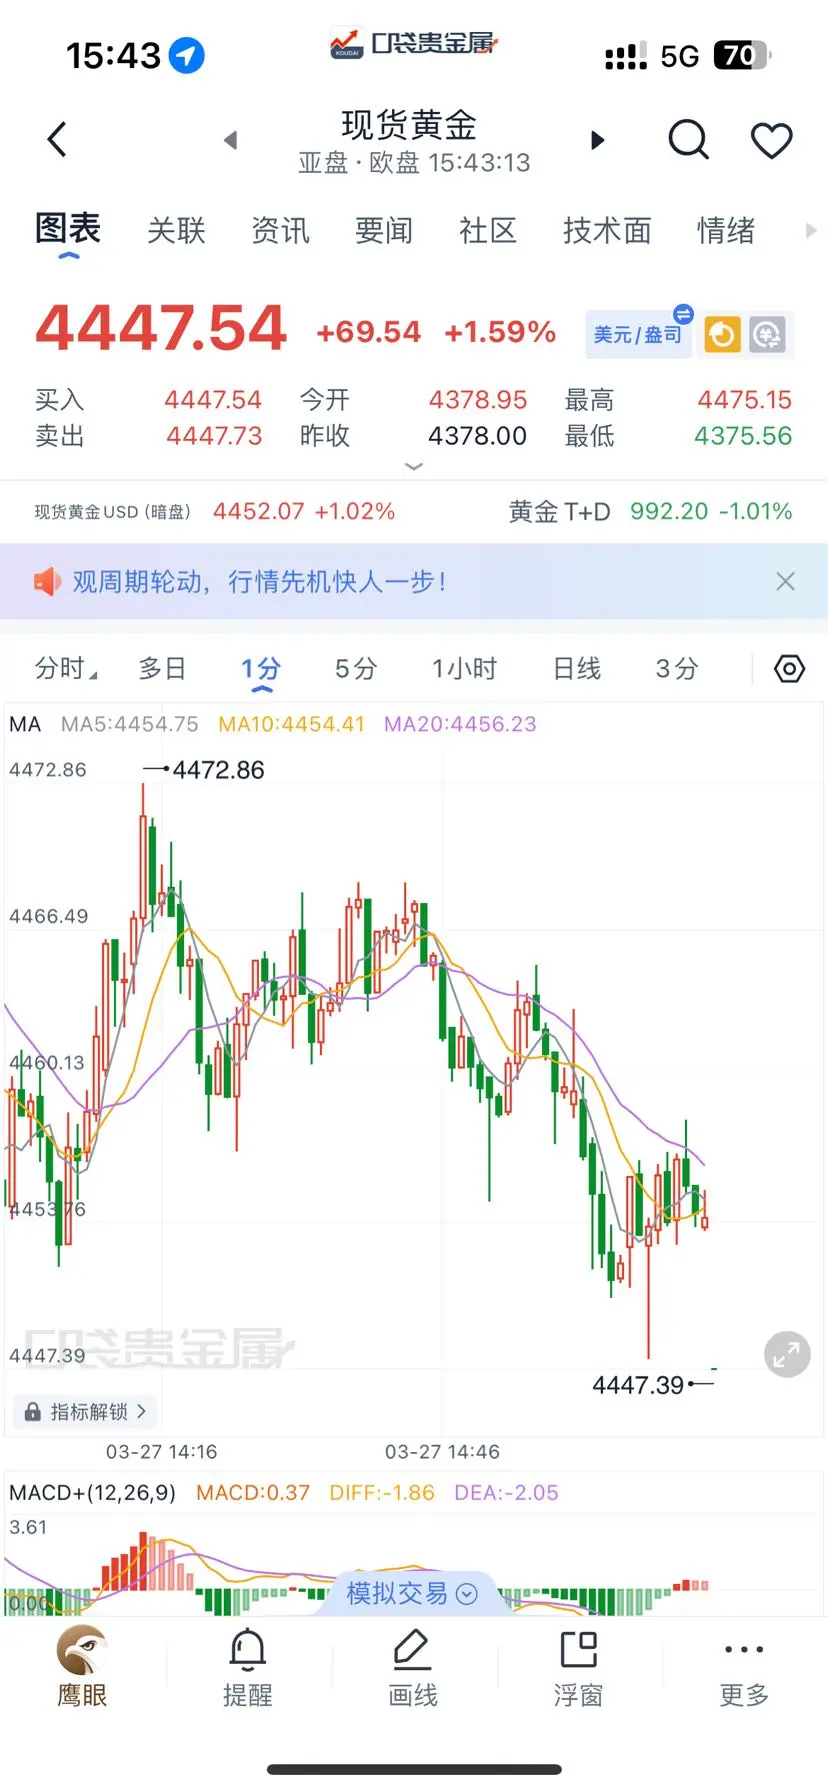
Task: Open 提醒 alert bell
Action: [247, 1666]
